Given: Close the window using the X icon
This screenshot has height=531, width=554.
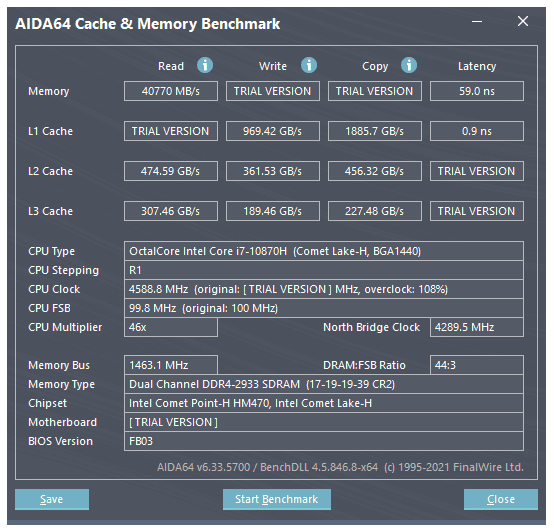Looking at the screenshot, I should pyautogui.click(x=523, y=21).
